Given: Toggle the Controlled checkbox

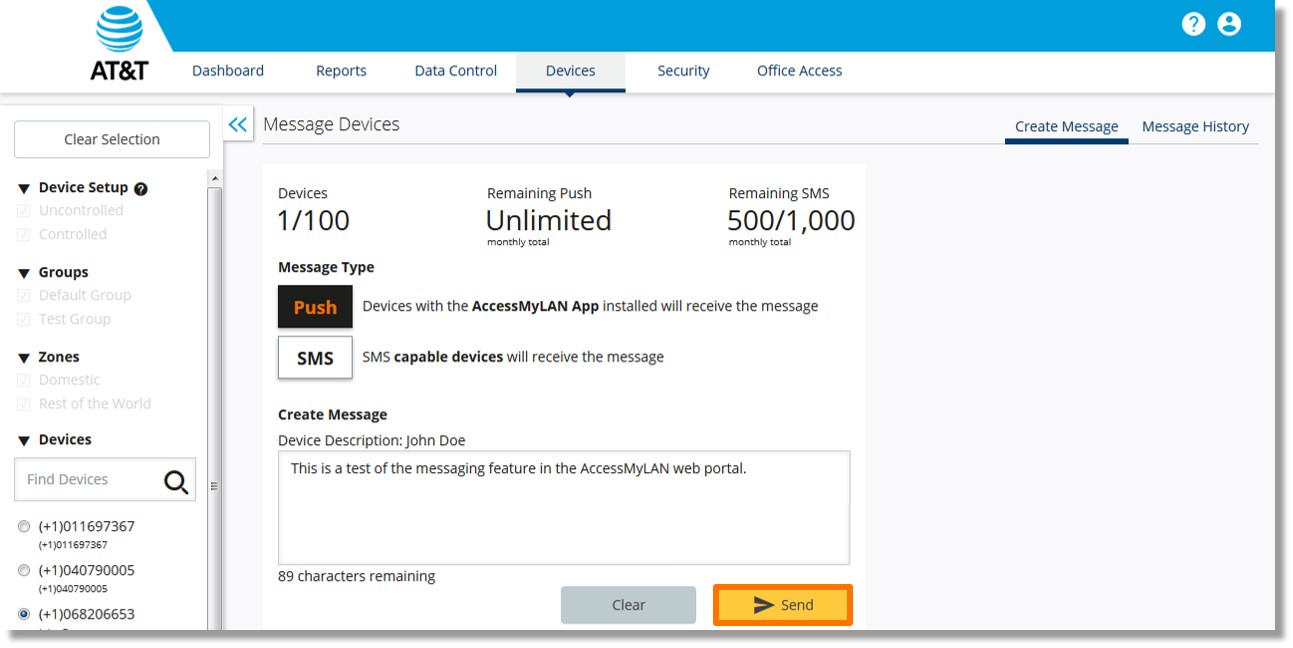Looking at the screenshot, I should 24,235.
